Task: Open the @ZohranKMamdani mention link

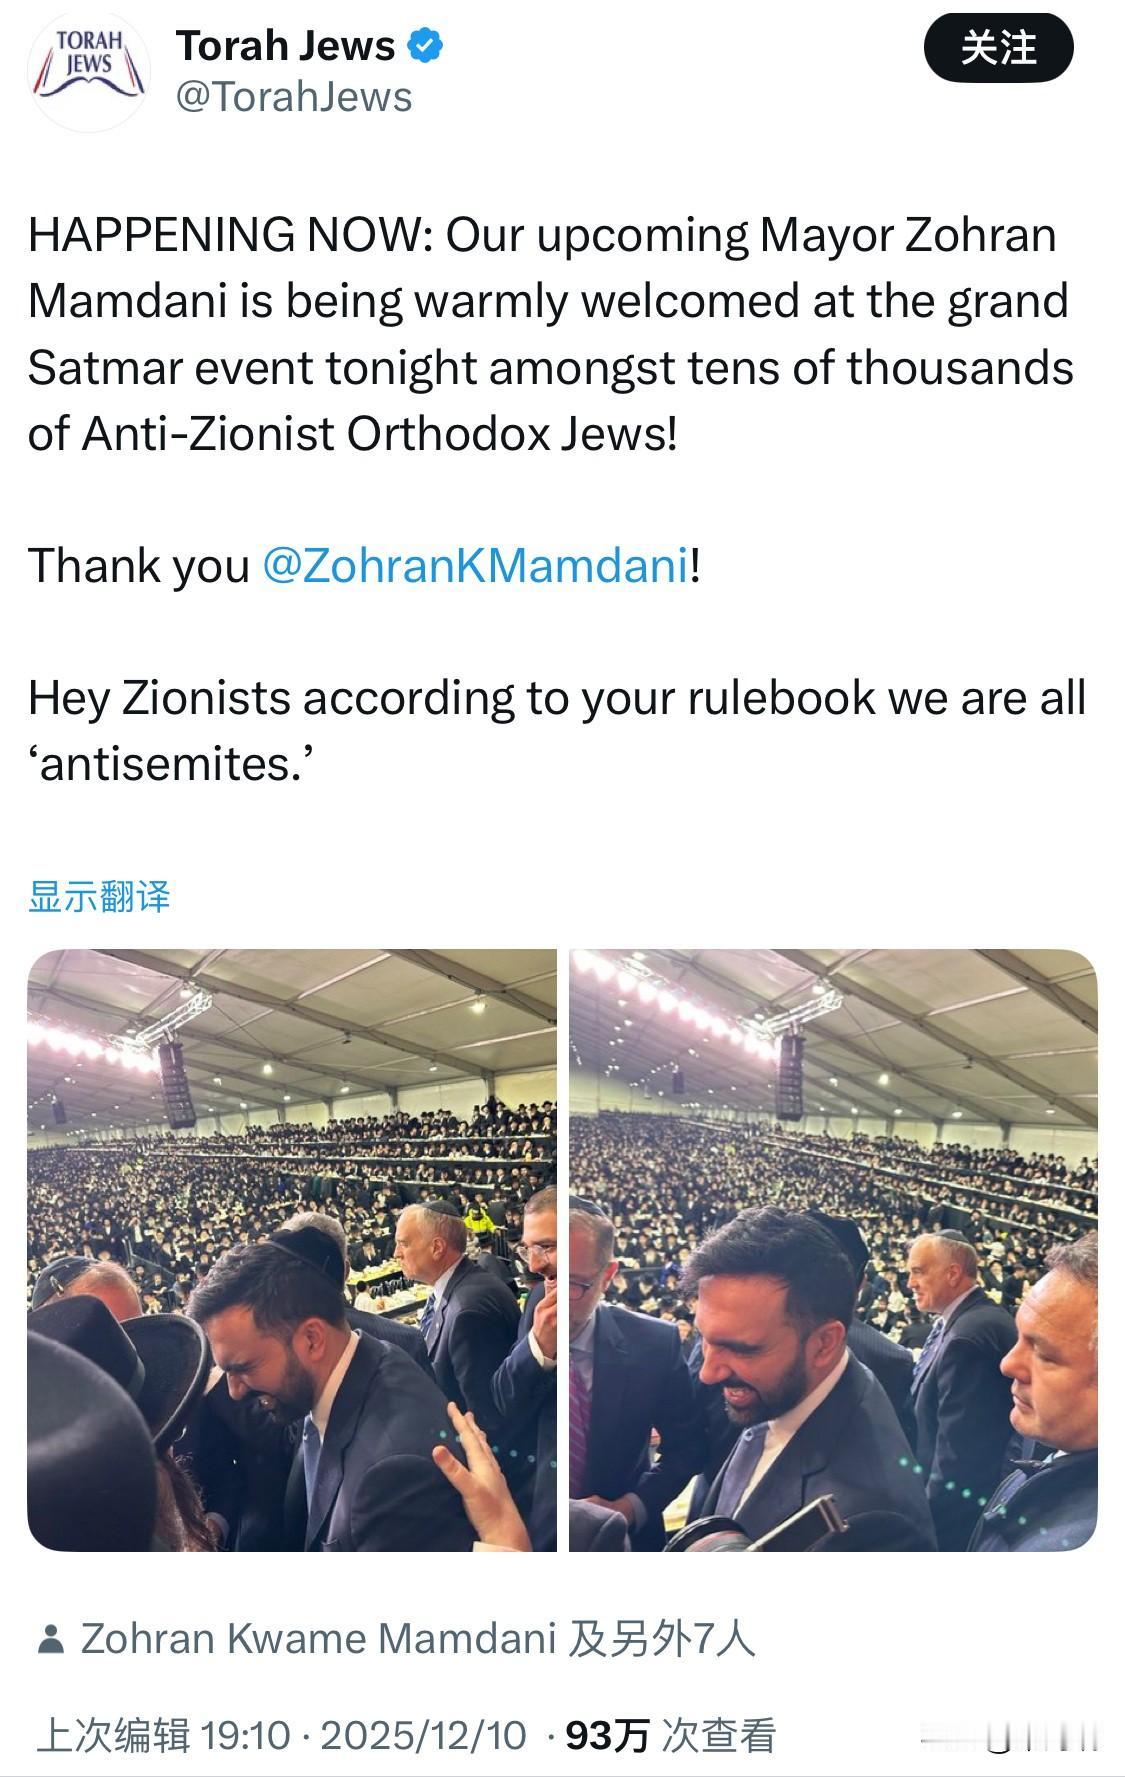Action: coord(475,565)
